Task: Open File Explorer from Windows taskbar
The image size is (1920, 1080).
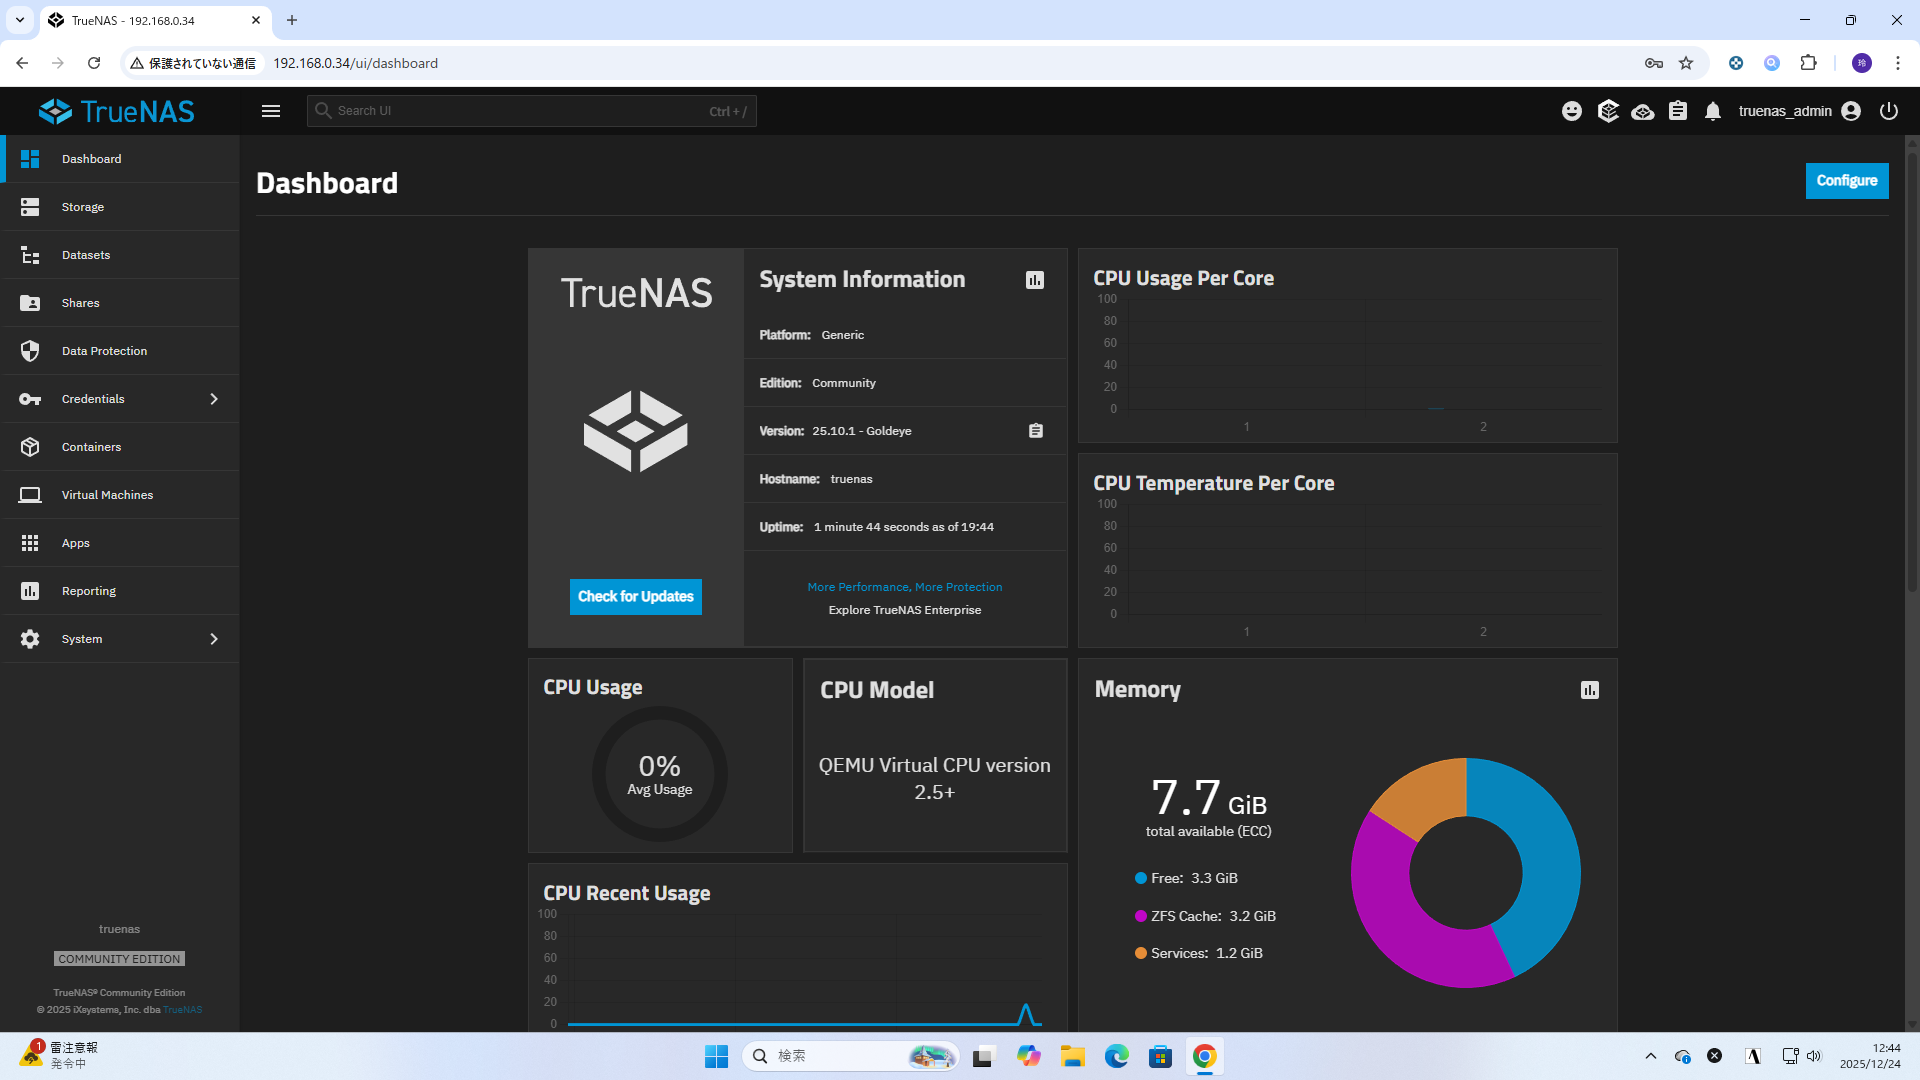Action: coord(1073,1056)
